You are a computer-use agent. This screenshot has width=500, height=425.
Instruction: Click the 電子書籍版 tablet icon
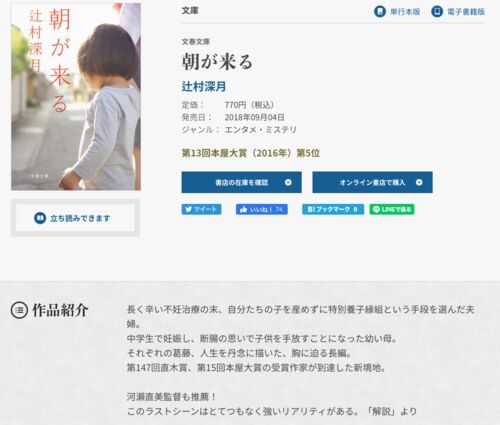click(x=437, y=11)
